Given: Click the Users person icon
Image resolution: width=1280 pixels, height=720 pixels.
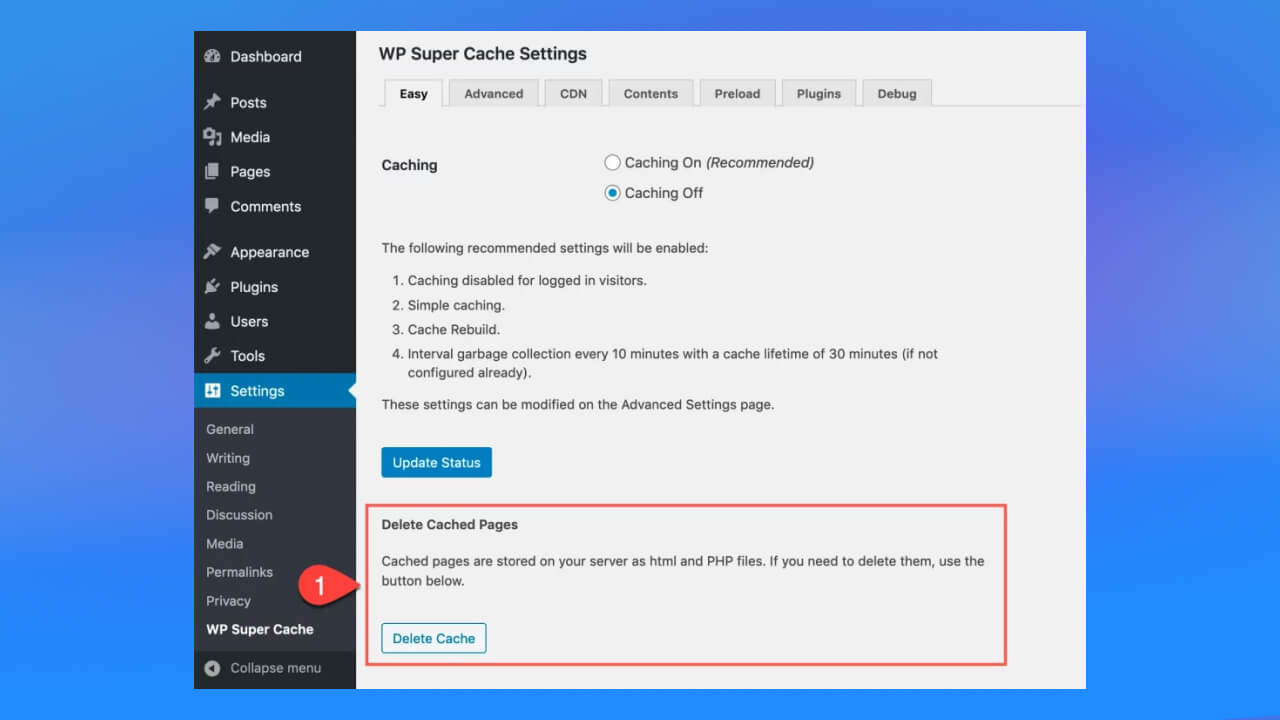Looking at the screenshot, I should (x=212, y=321).
